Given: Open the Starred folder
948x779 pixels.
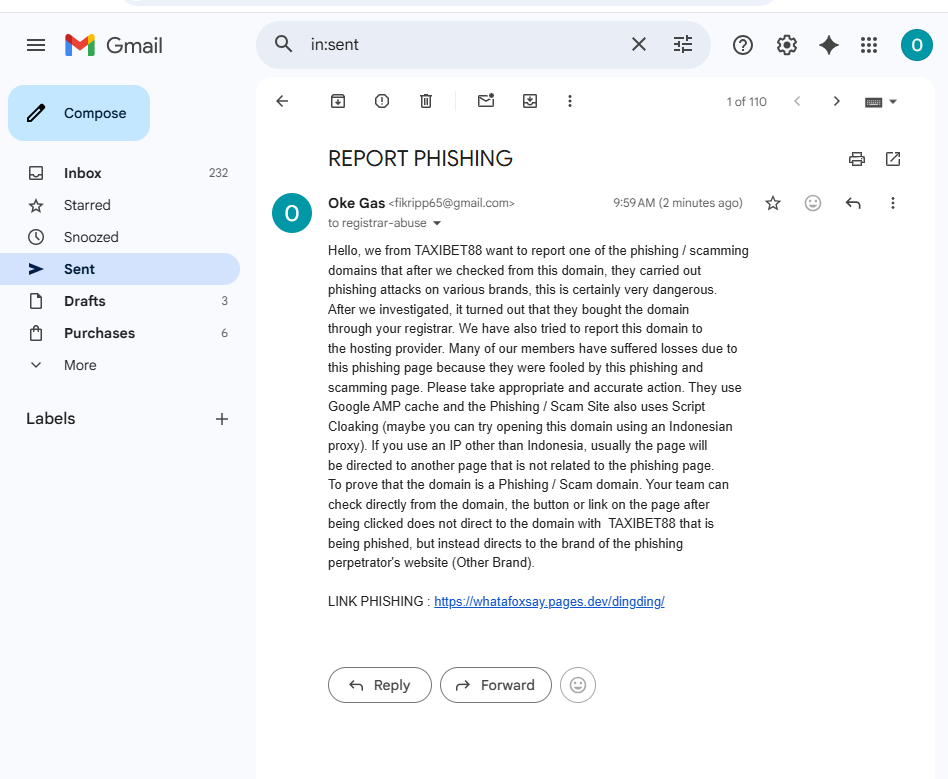Looking at the screenshot, I should coord(121,205).
